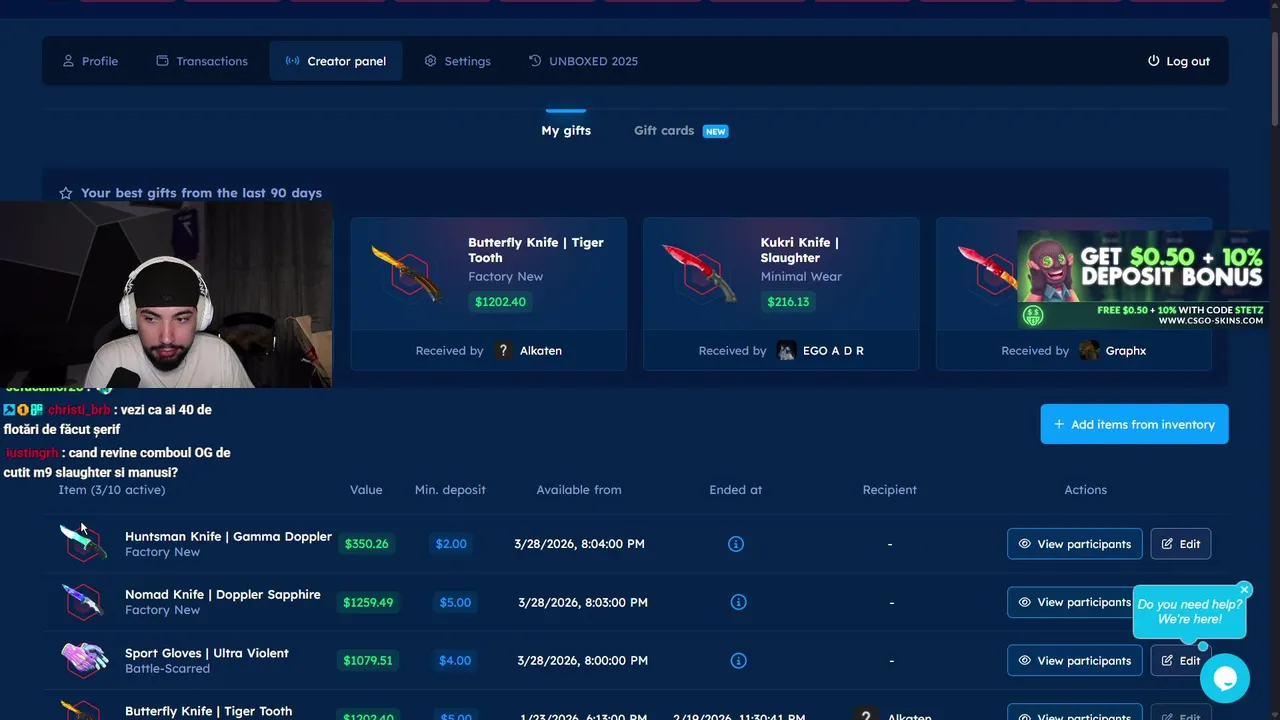
Task: View participants for Huntsman Knife Gamma Doppler
Action: pos(1074,544)
